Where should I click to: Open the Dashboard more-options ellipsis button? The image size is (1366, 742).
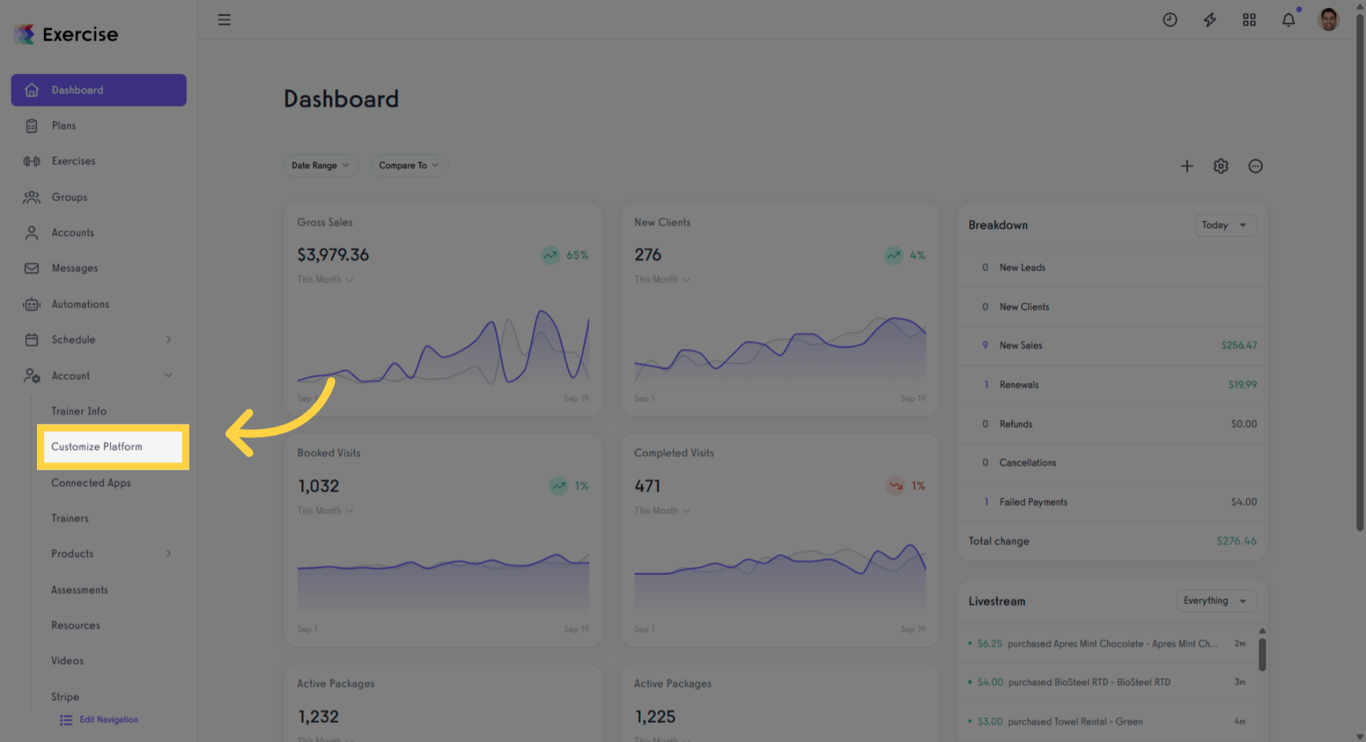pyautogui.click(x=1256, y=166)
